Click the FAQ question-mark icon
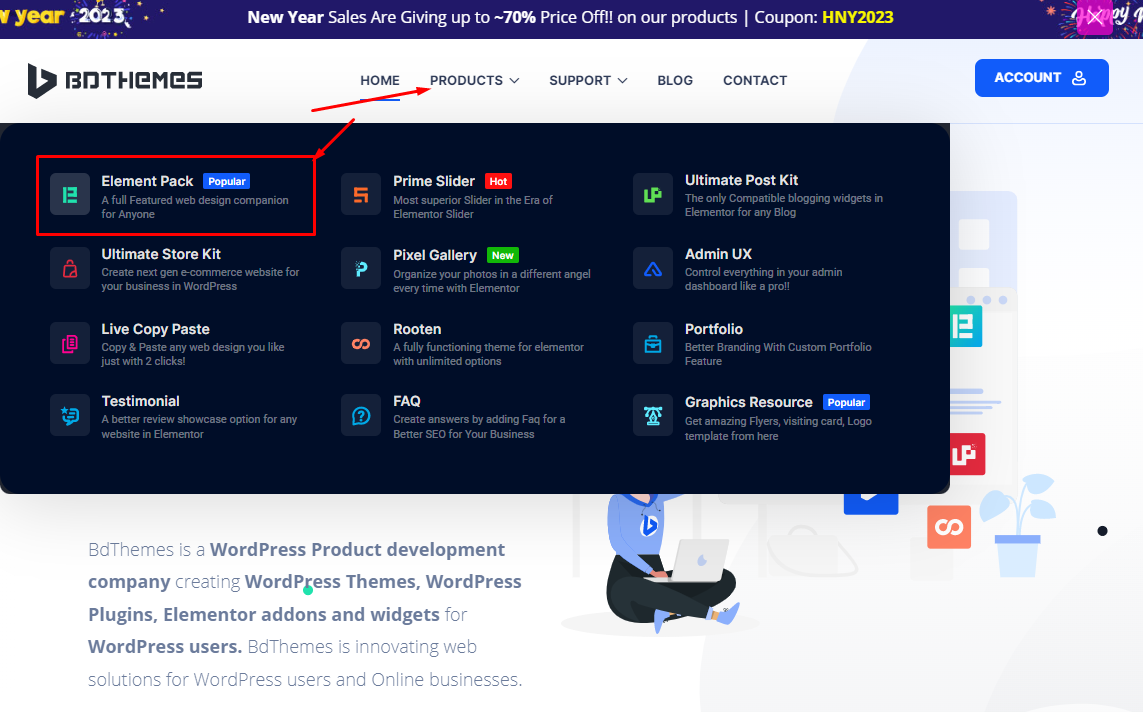The image size is (1143, 712). pos(361,415)
